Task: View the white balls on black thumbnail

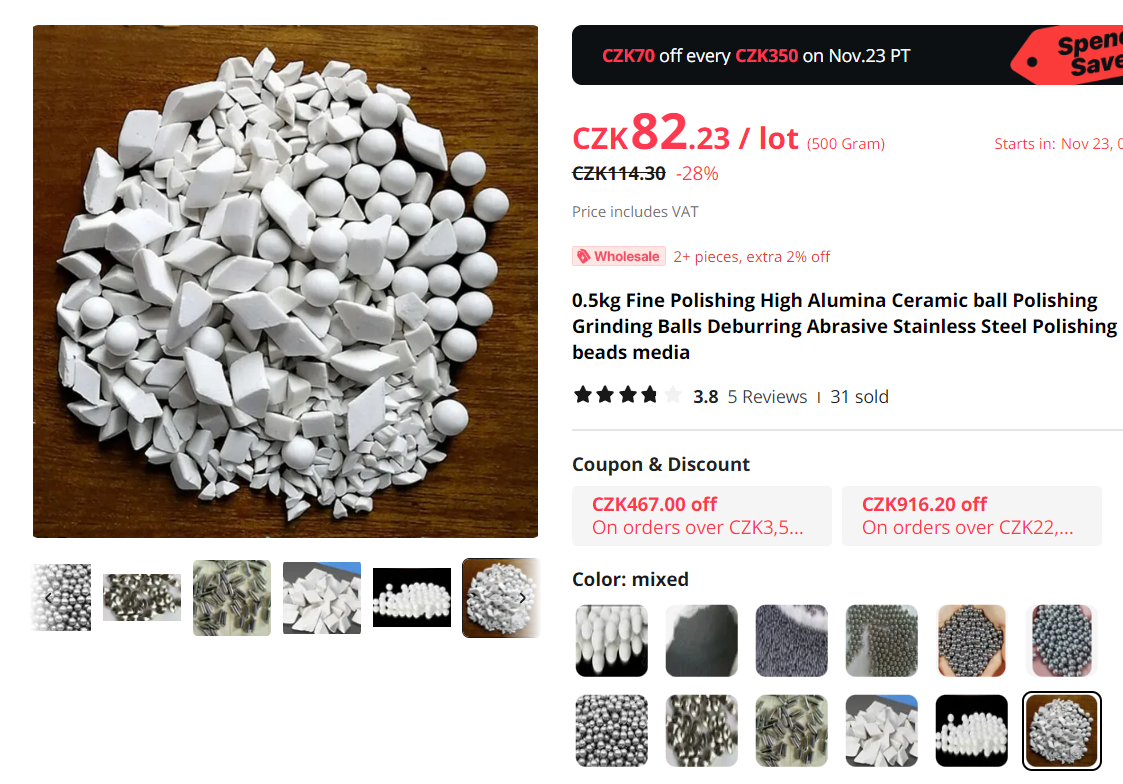Action: tap(412, 598)
